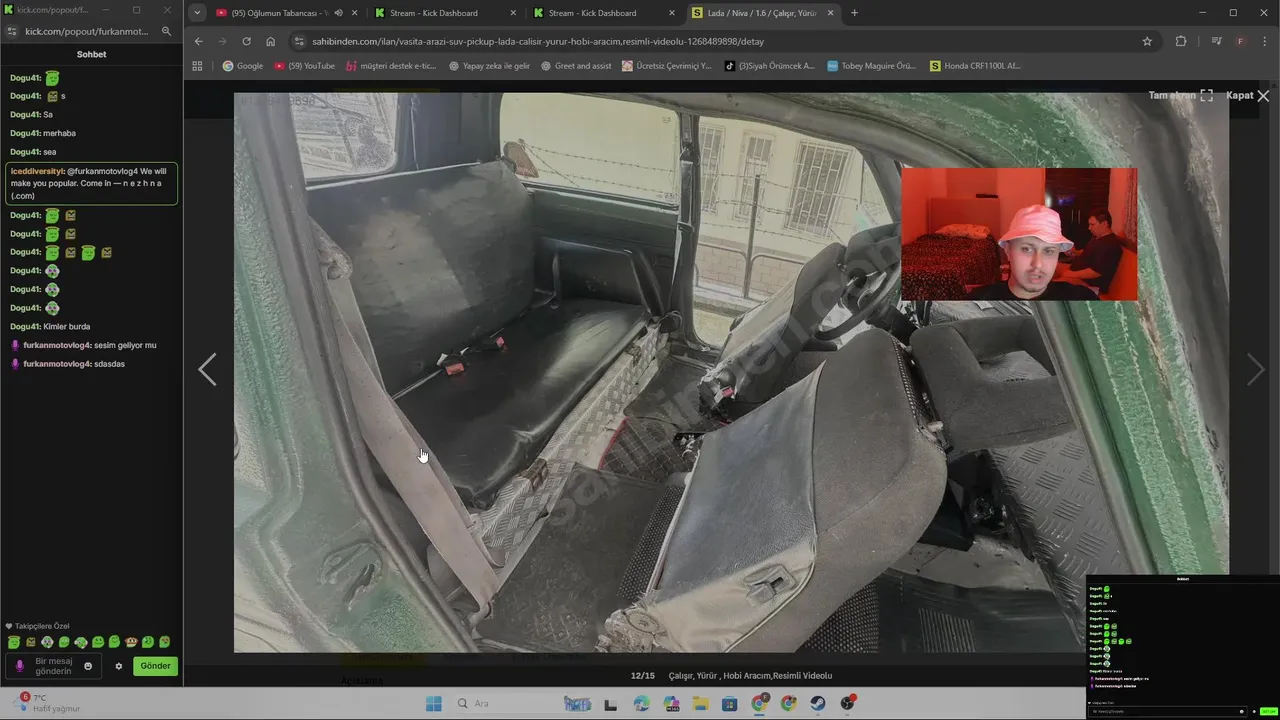Screen dimensions: 1280x720
Task: Click the purple microphone icon in chat box
Action: click(x=18, y=666)
